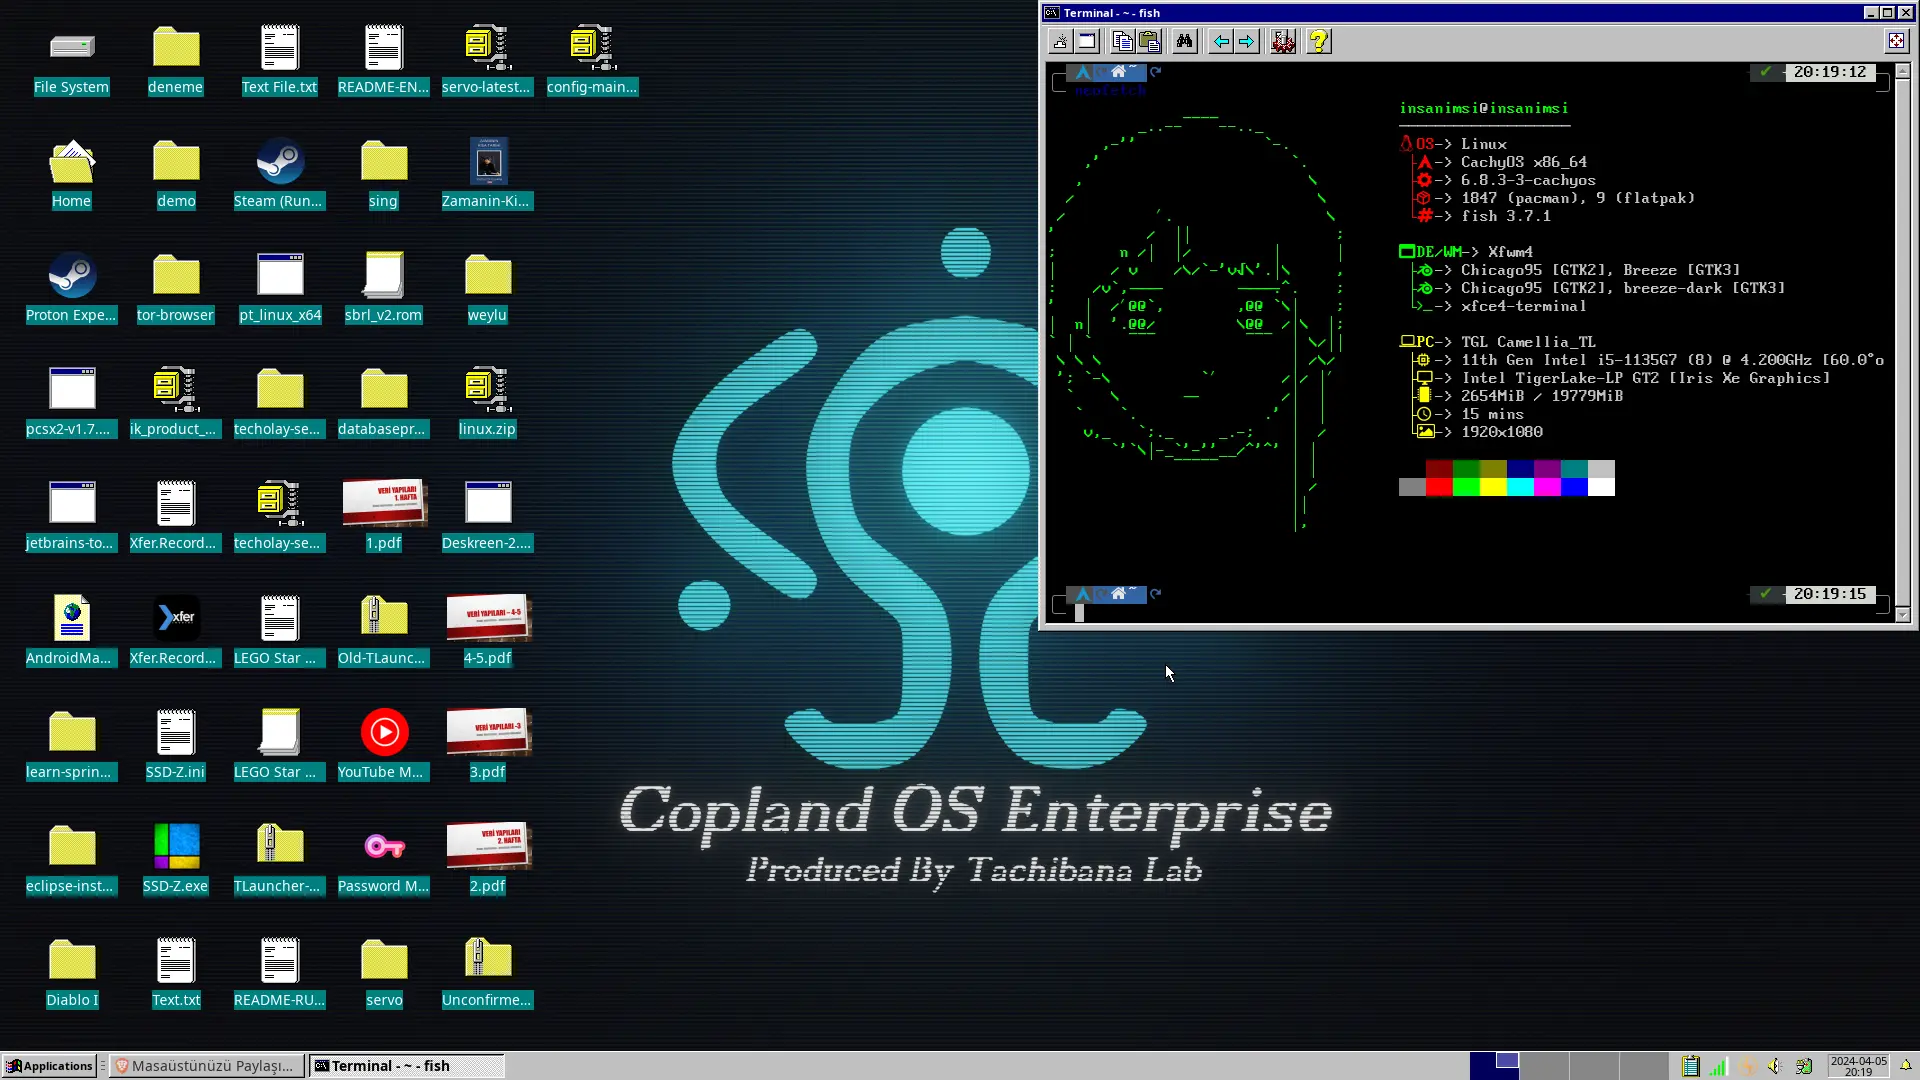The height and width of the screenshot is (1080, 1920).
Task: Open the network signal tray icon
Action: click(x=1718, y=1066)
